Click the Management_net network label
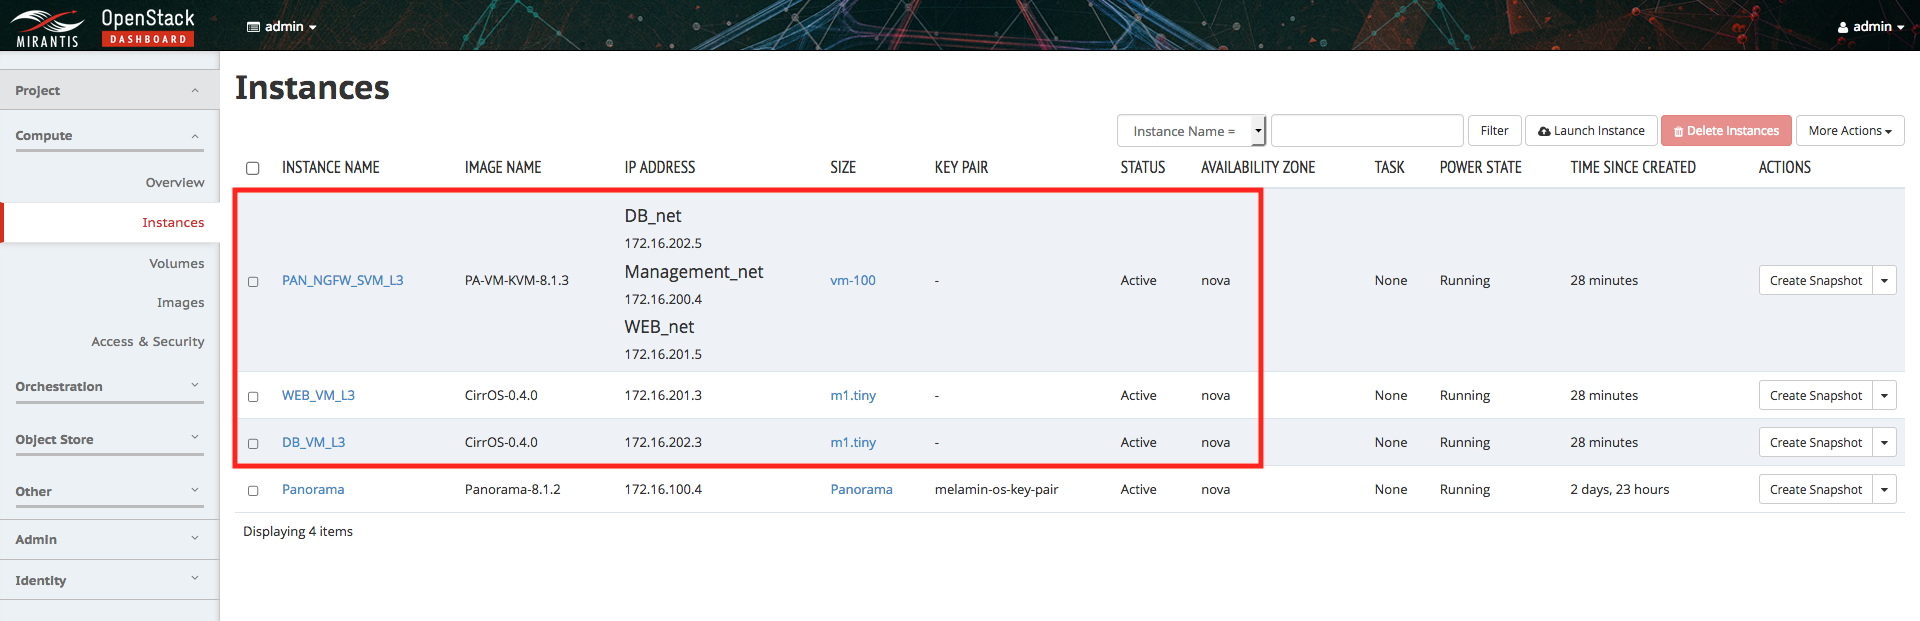Screen dimensions: 1920x621 [694, 272]
